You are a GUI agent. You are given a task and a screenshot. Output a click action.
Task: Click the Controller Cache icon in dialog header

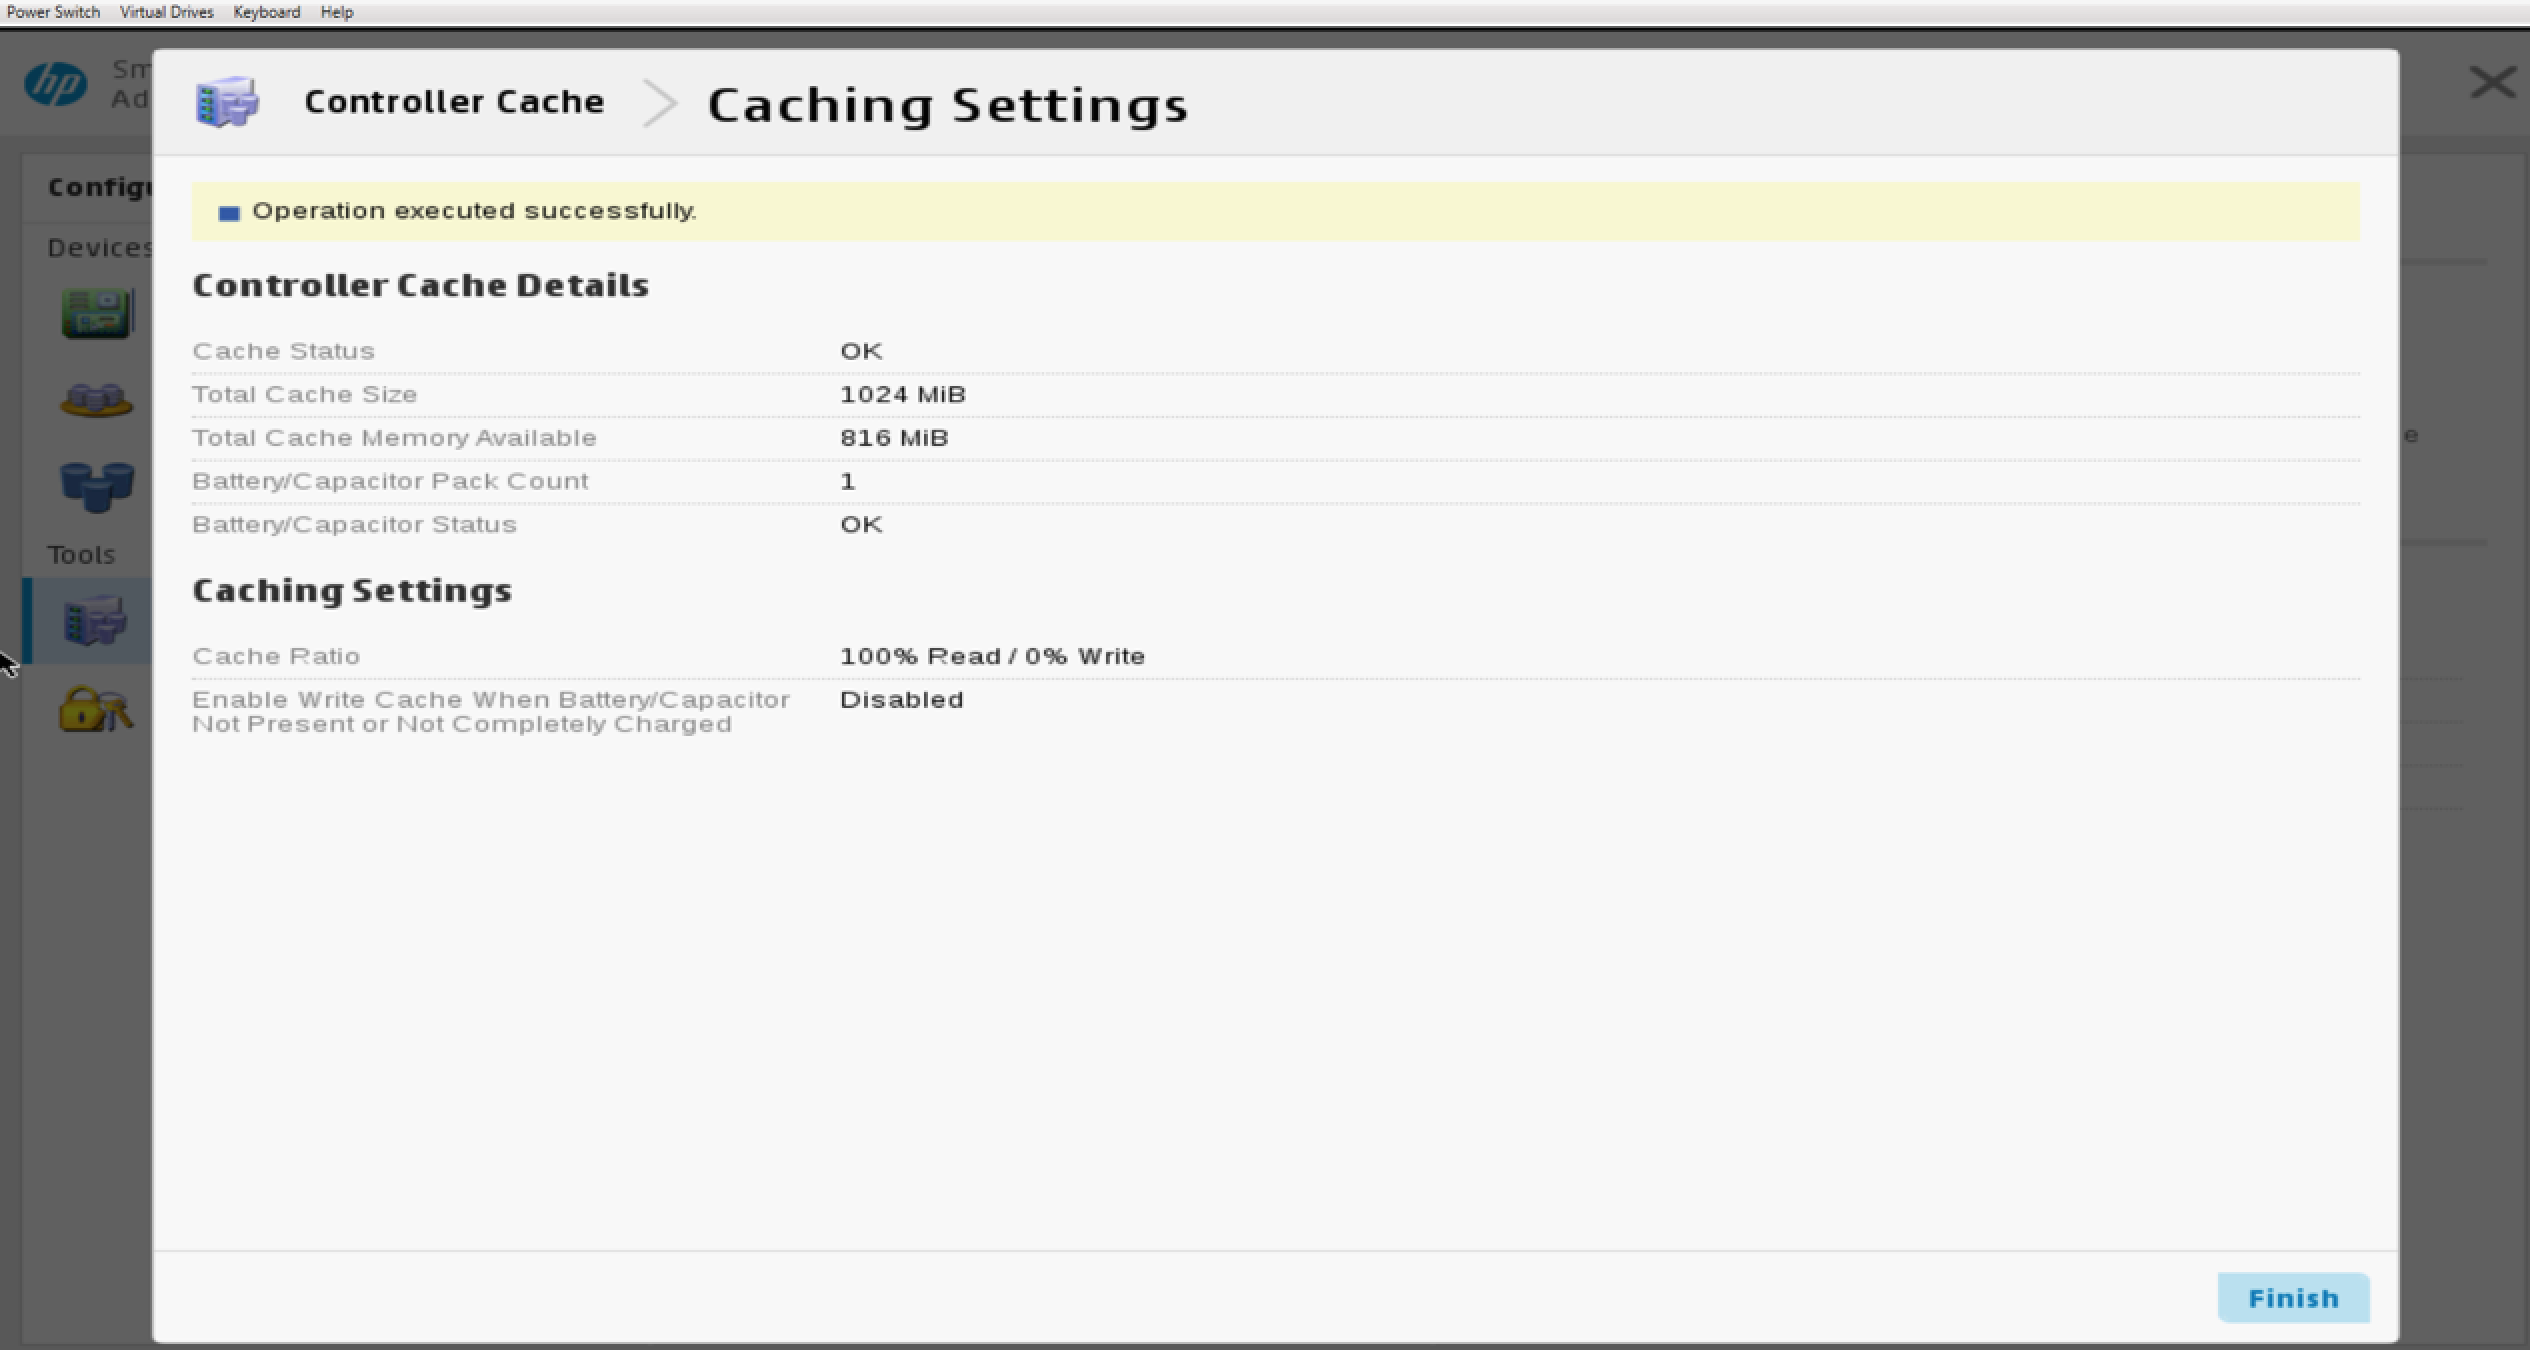click(x=227, y=102)
